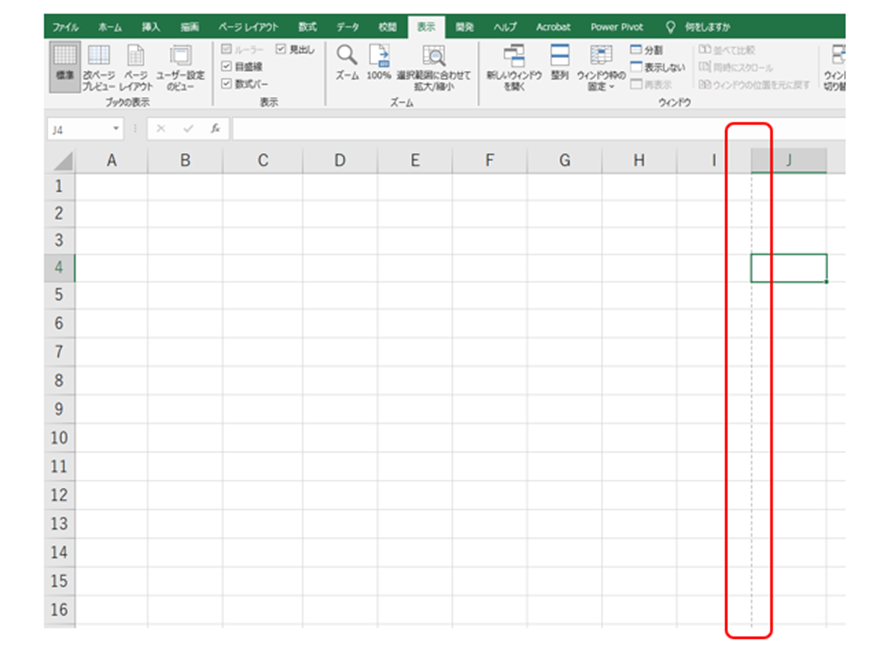The height and width of the screenshot is (657, 869).
Task: Click the 分割 split button
Action: coord(645,49)
